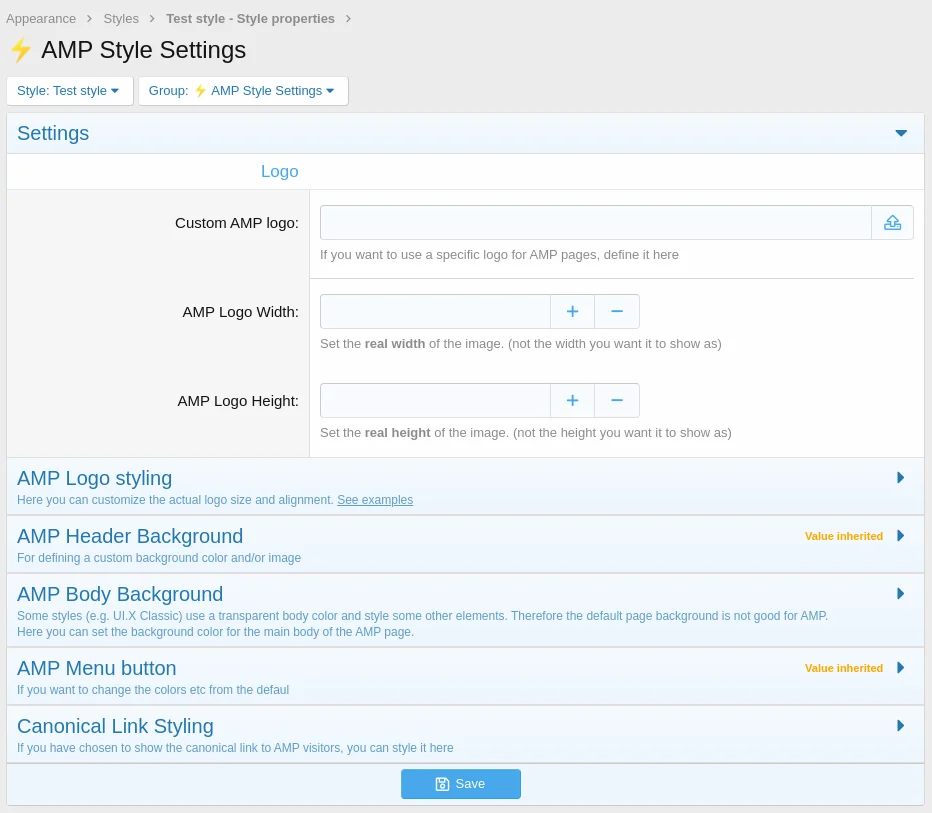Go to Appearance in breadcrumb
The image size is (932, 813).
pos(41,19)
